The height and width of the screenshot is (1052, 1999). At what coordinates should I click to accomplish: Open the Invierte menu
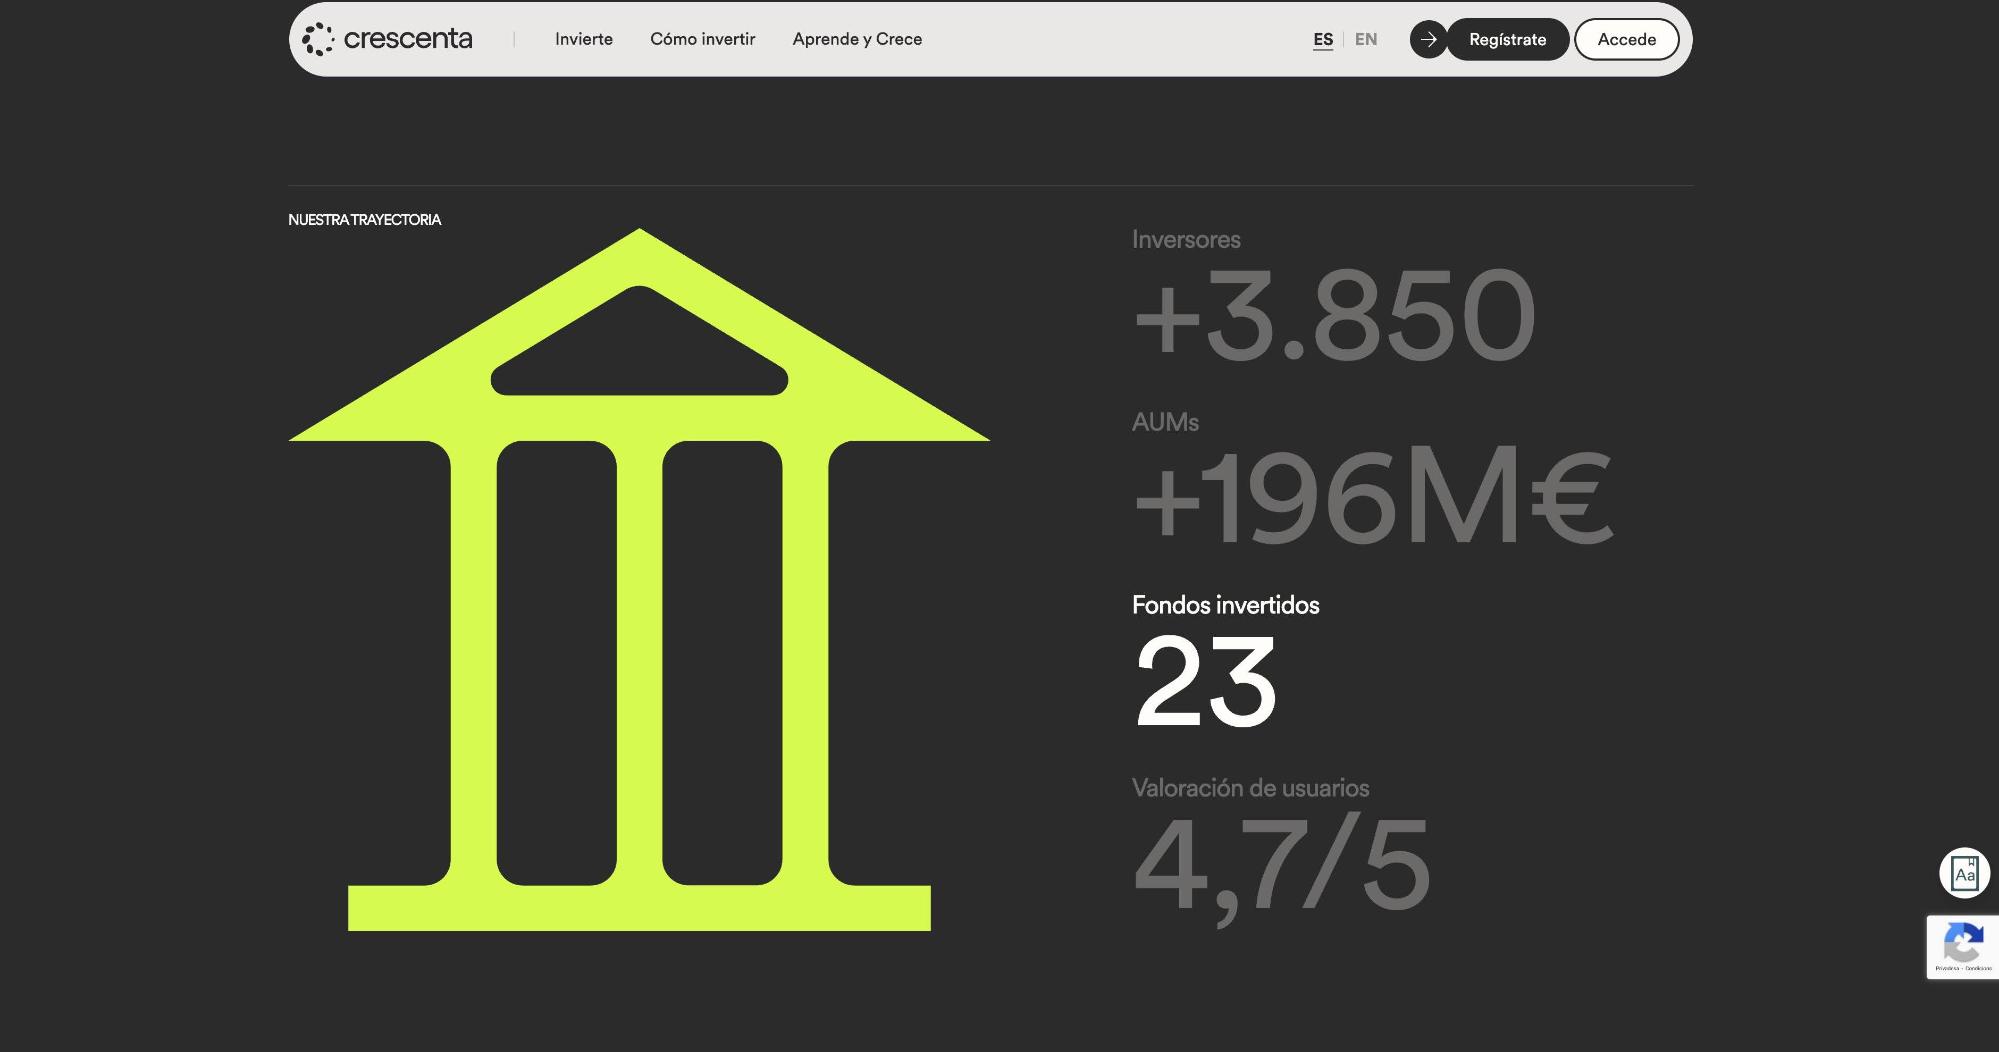(x=584, y=39)
